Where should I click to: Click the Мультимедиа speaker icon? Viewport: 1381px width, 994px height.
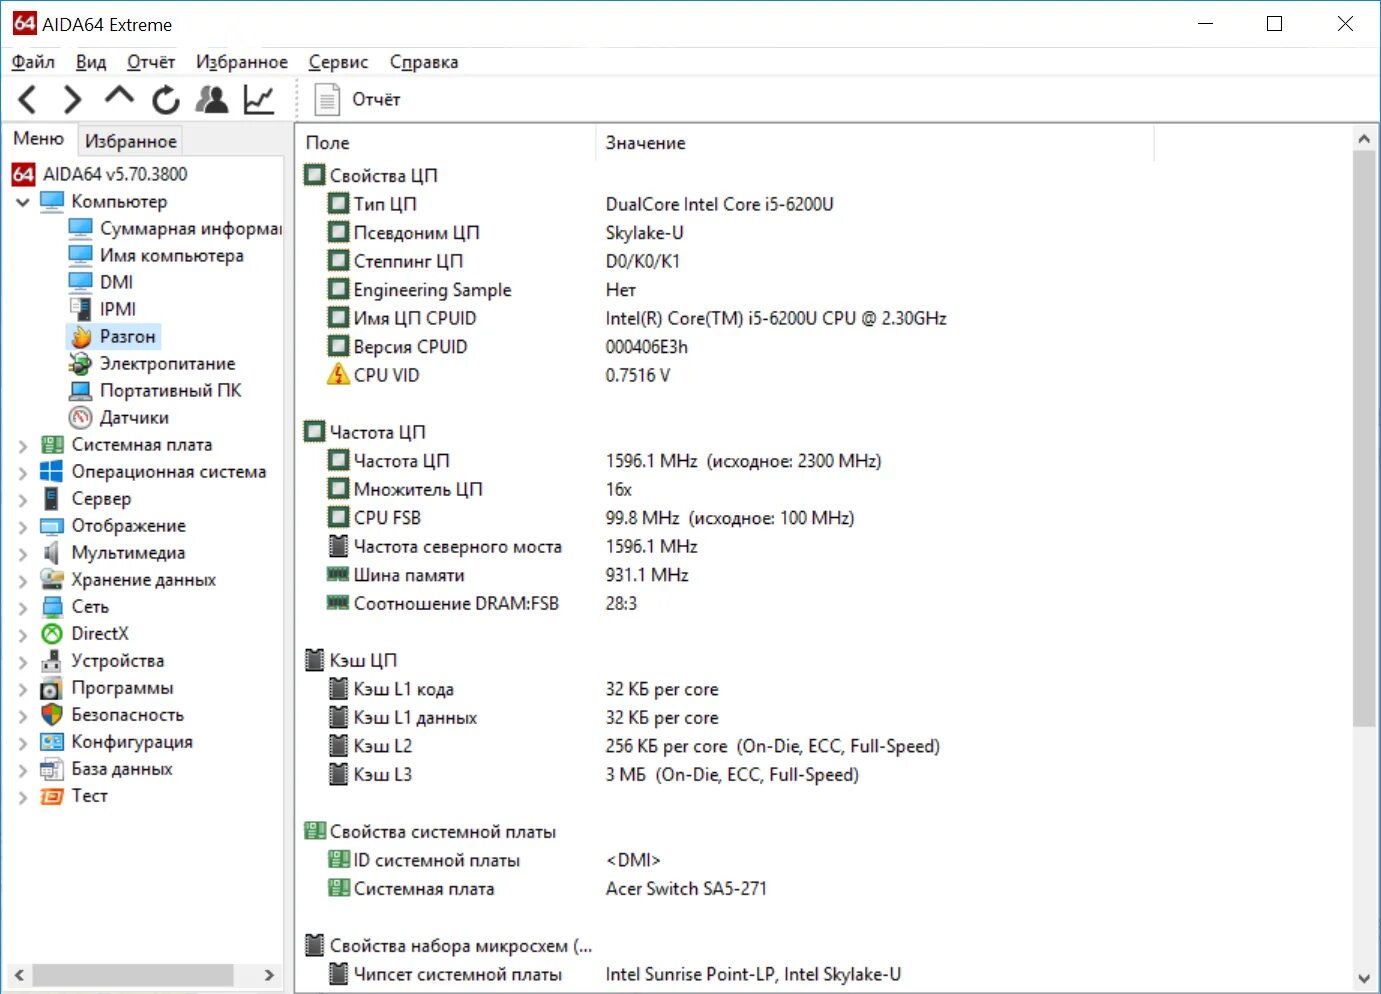pyautogui.click(x=52, y=553)
